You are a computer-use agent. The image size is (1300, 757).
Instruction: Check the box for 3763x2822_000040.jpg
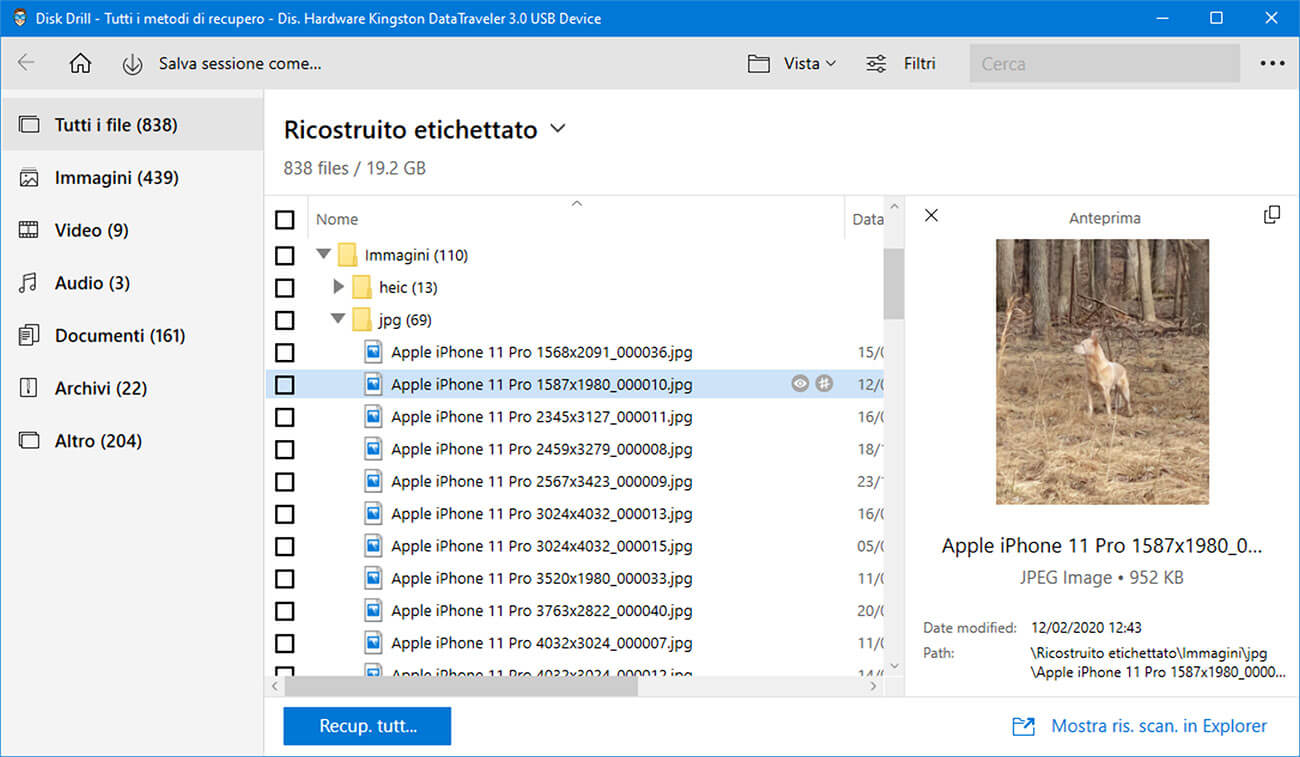point(285,610)
